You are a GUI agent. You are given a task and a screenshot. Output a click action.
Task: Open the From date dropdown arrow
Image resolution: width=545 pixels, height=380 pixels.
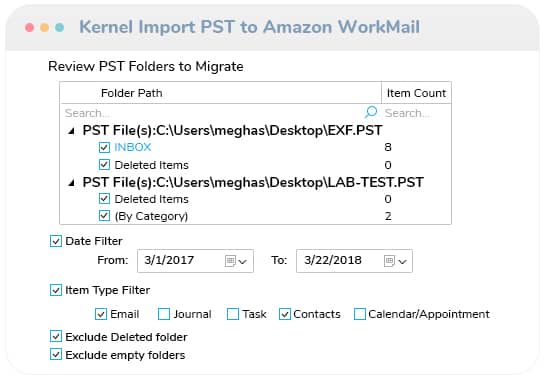tap(243, 261)
